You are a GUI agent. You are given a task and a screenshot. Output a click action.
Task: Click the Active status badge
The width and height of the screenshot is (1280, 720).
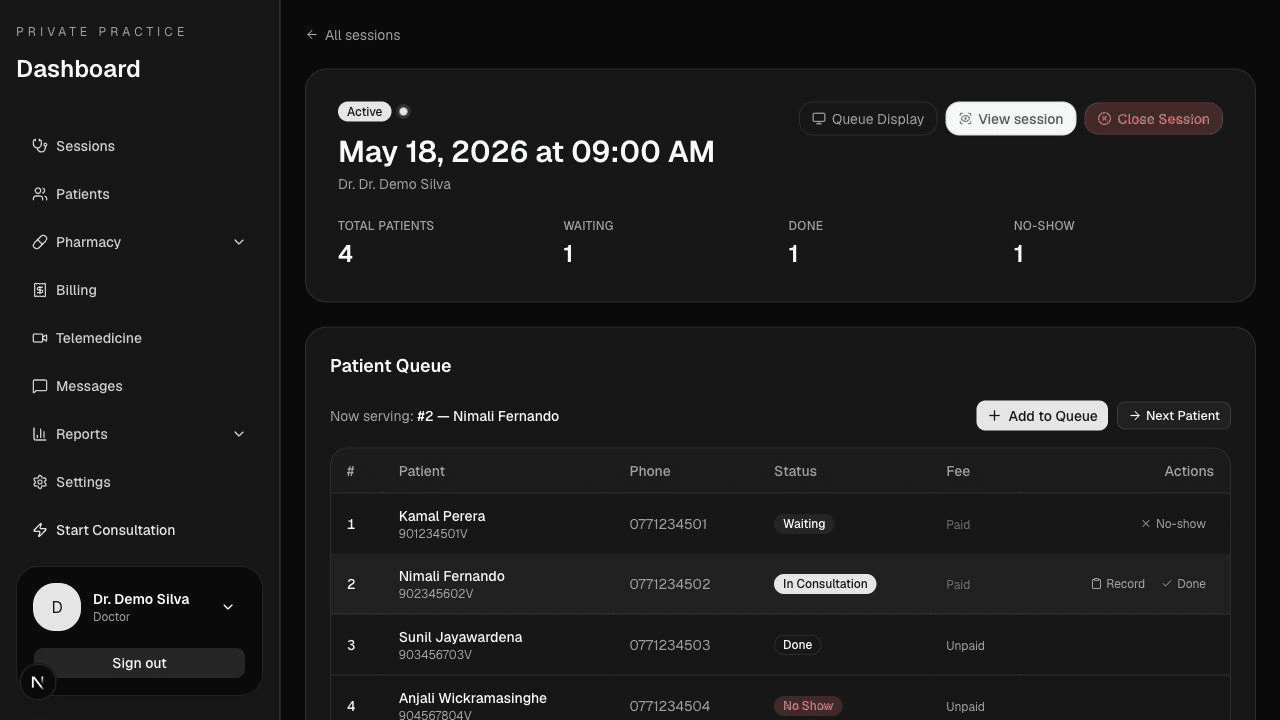365,112
